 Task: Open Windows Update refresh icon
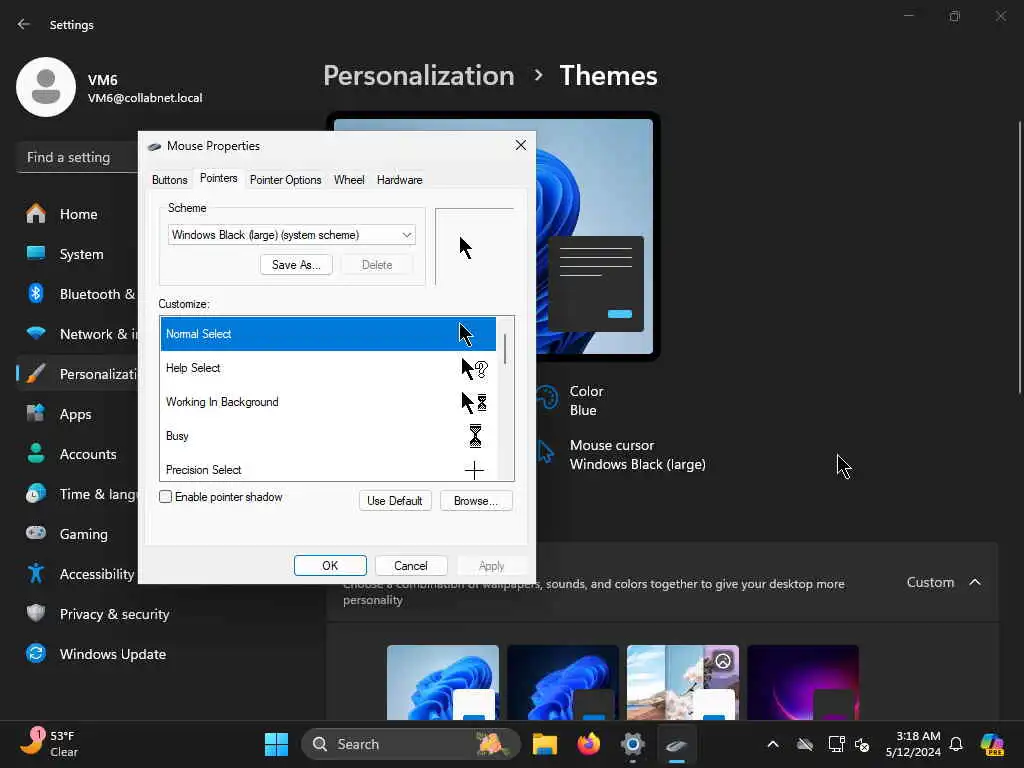[36, 653]
